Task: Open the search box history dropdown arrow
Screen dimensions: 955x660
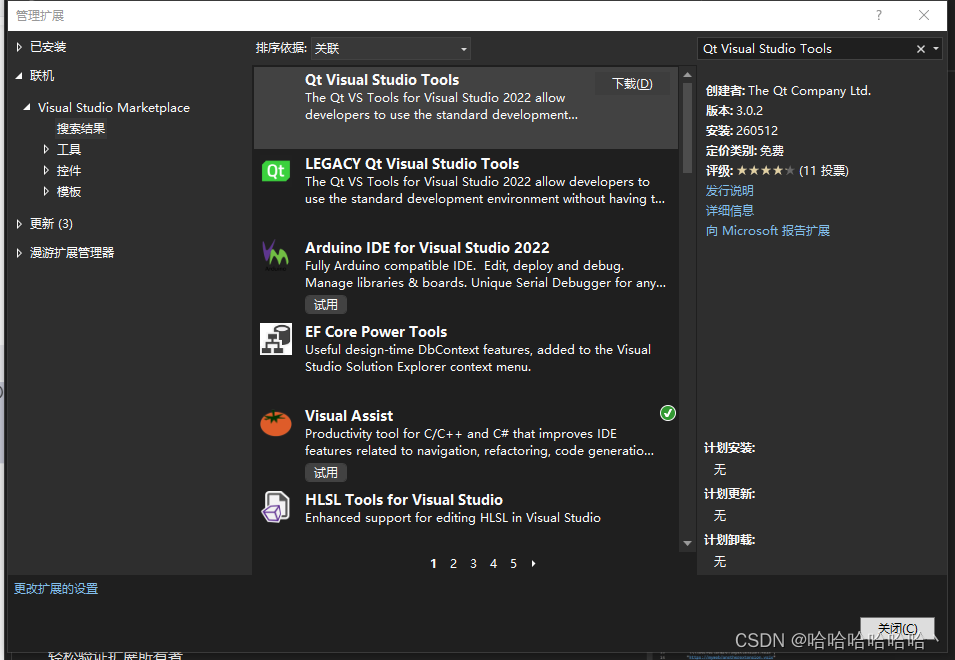Action: [x=936, y=49]
